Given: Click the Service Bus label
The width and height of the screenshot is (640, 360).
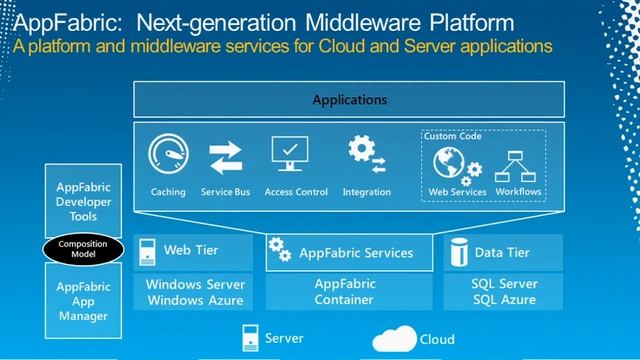Looking at the screenshot, I should pos(225,192).
